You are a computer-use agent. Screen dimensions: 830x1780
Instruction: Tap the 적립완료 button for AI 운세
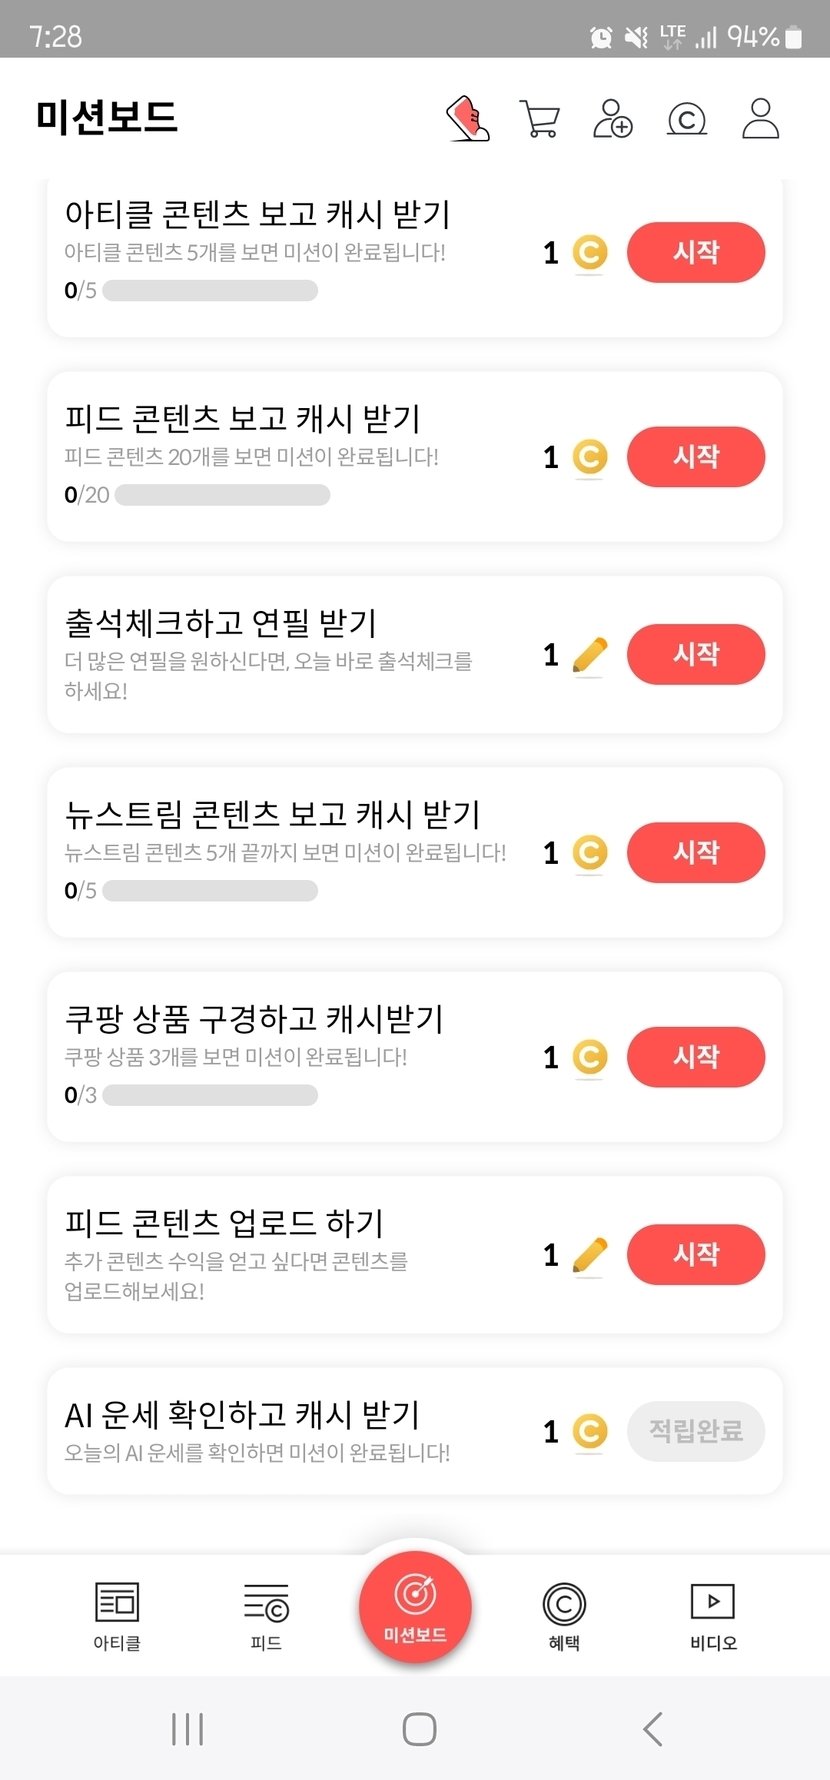(x=696, y=1432)
